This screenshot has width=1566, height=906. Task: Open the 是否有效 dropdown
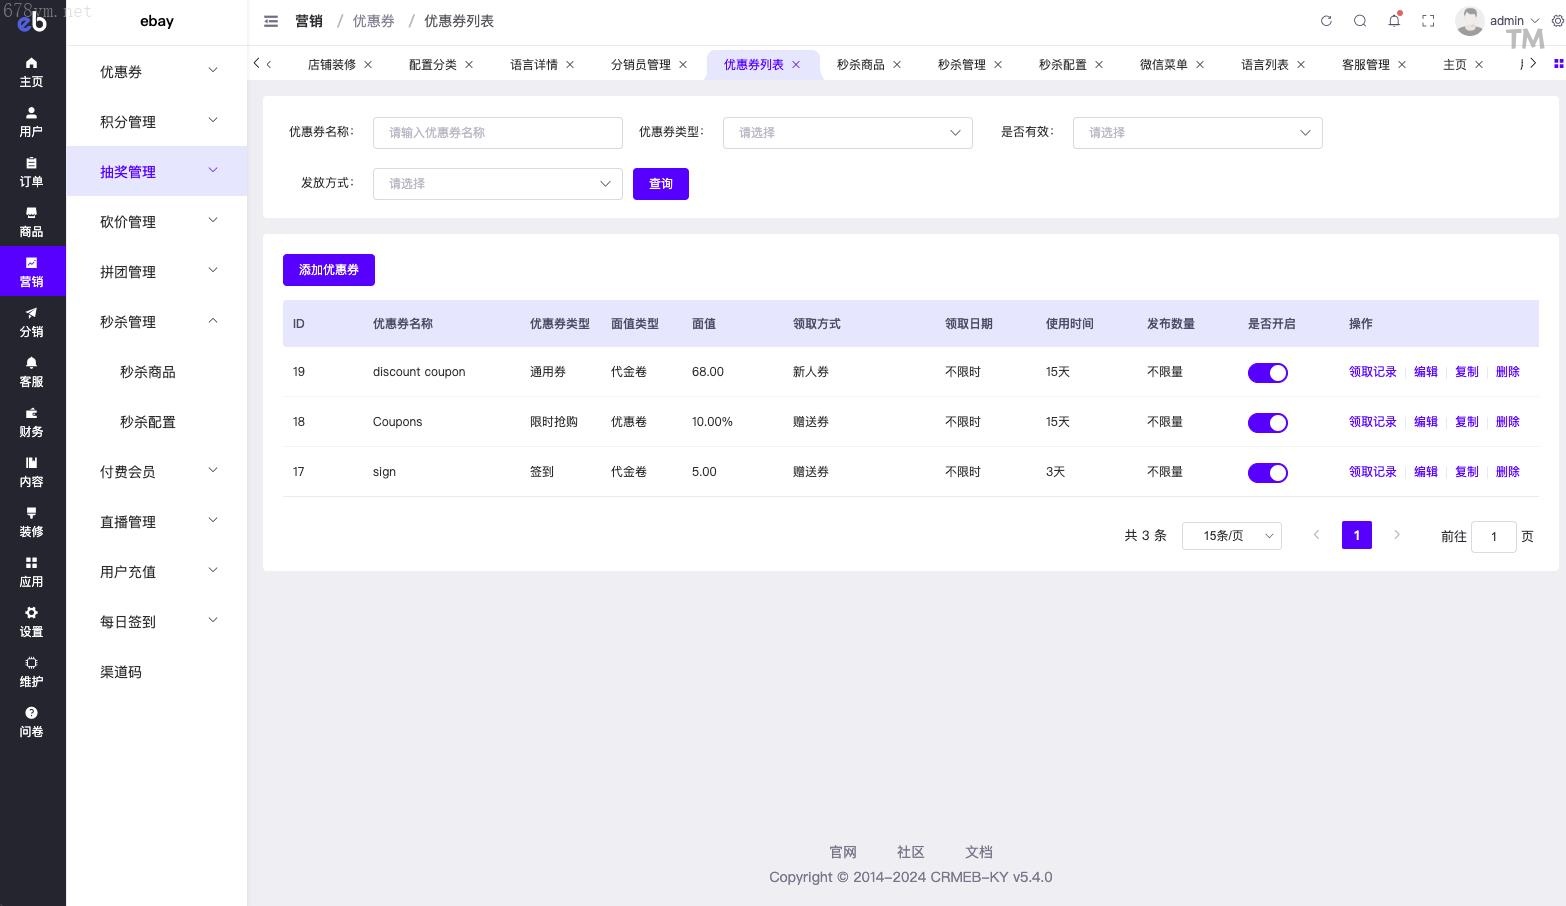click(1197, 133)
